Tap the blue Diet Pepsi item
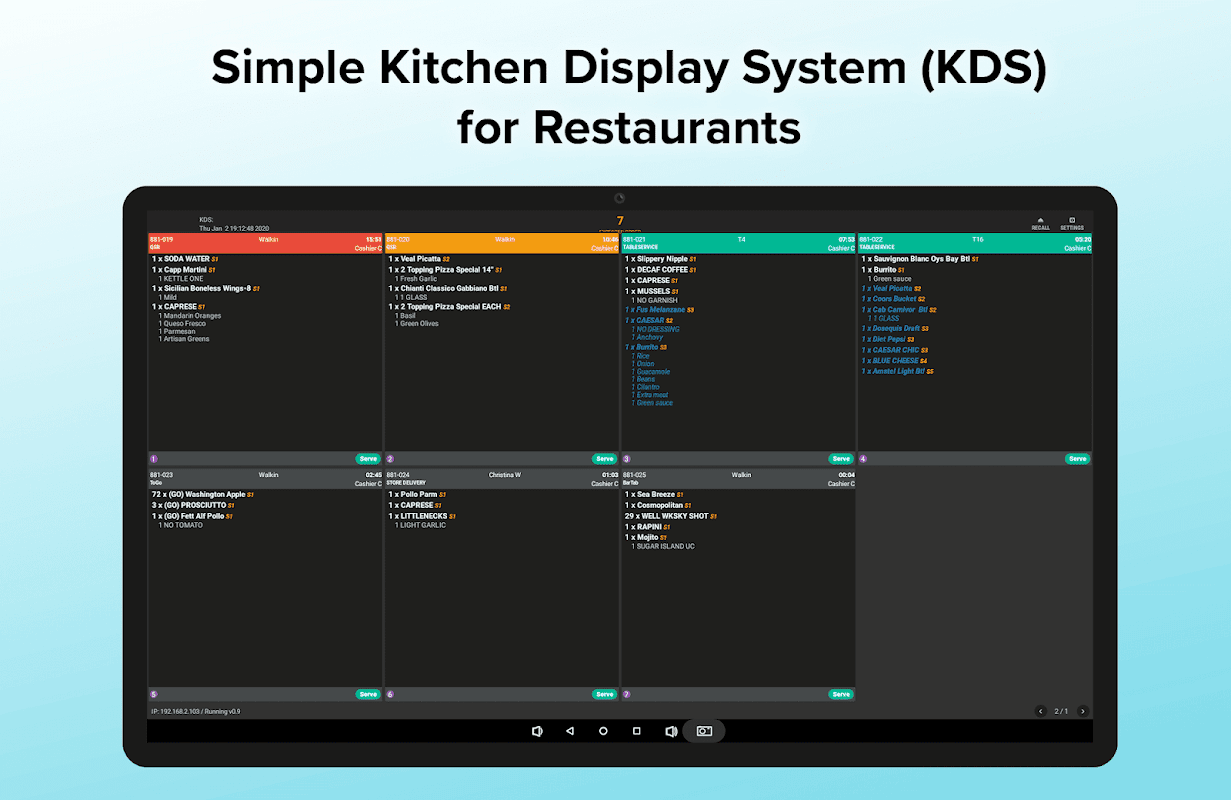The image size is (1231, 800). (888, 339)
